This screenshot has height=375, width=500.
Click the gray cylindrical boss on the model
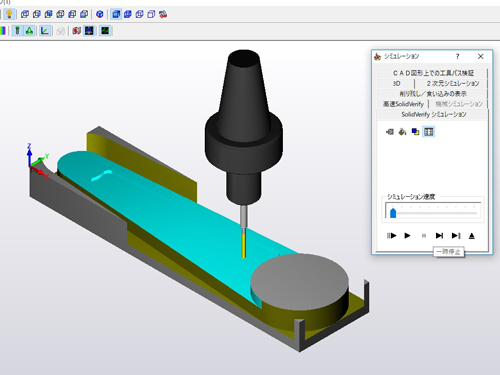coord(300,289)
